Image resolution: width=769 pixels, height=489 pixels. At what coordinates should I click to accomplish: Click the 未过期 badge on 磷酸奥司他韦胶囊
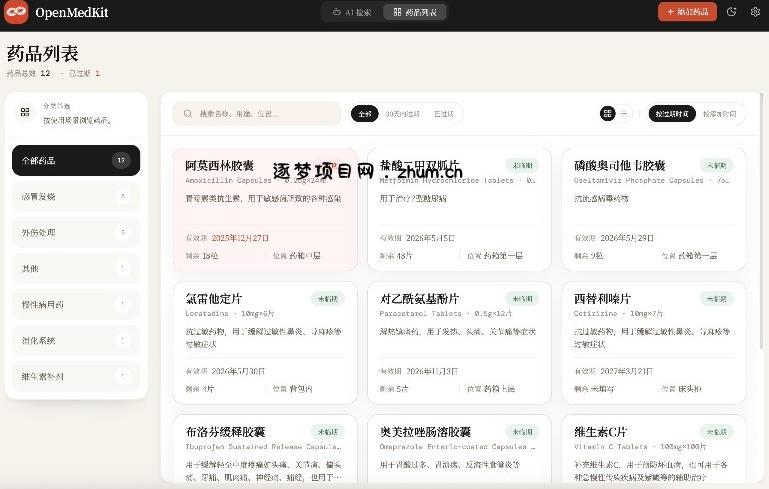(717, 166)
